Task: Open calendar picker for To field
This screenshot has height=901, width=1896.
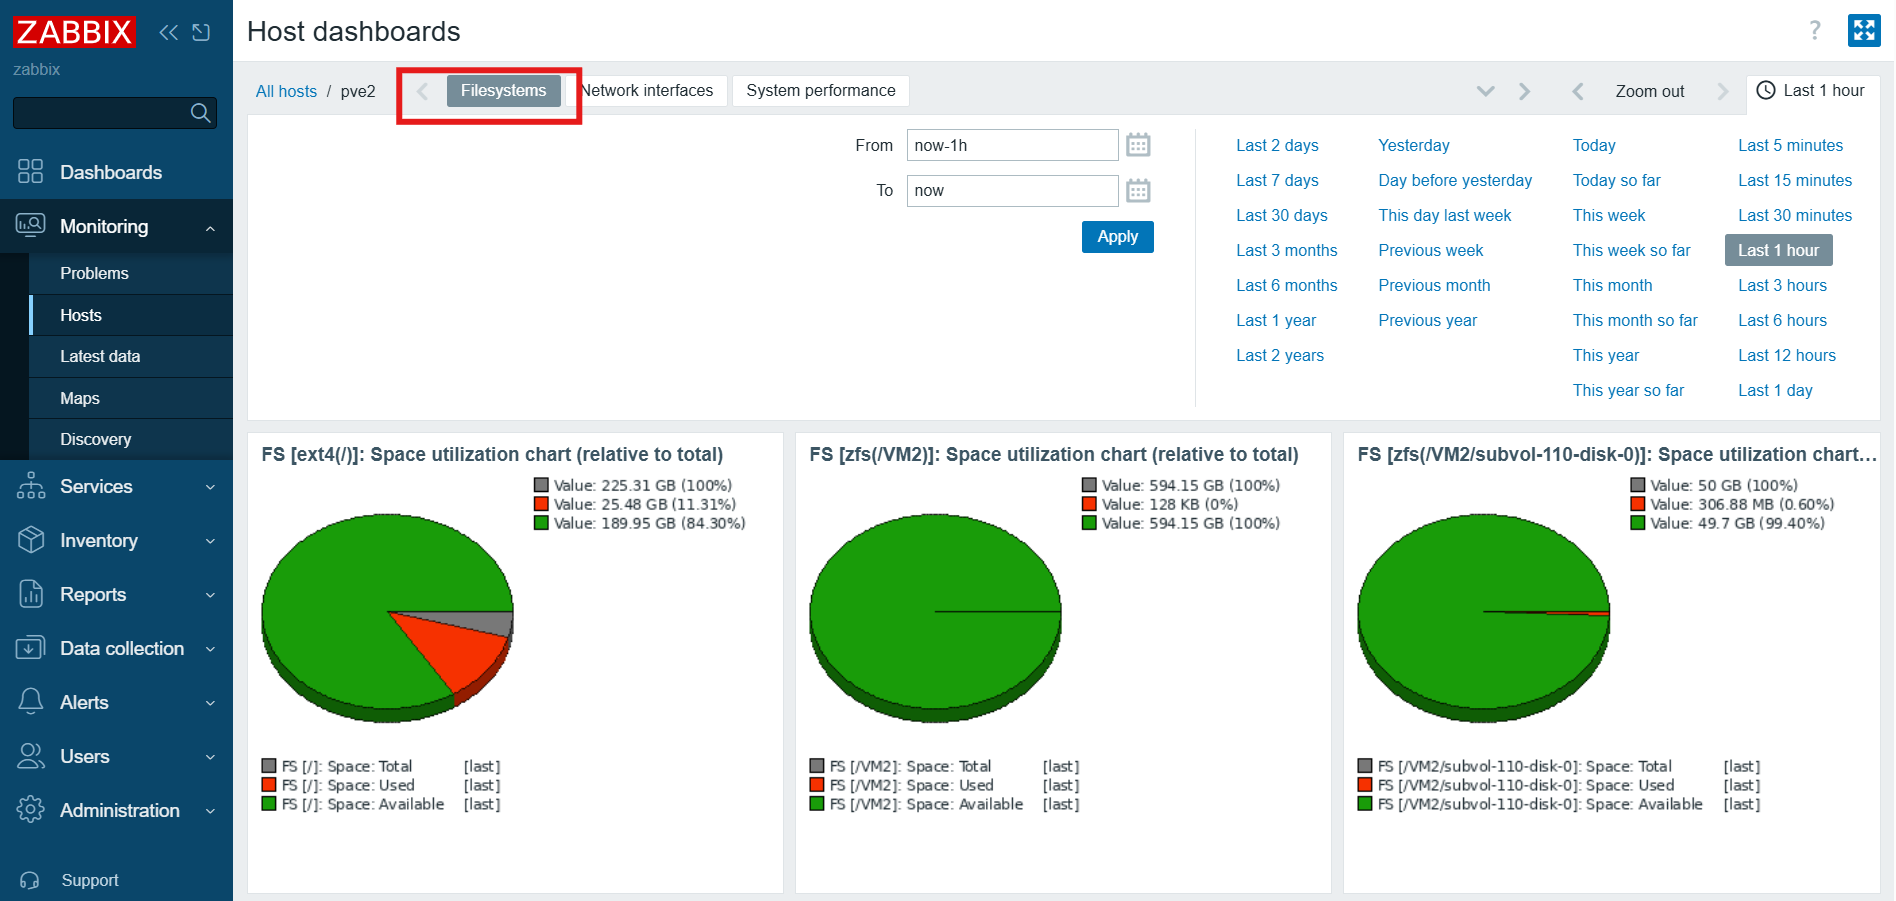Action: tap(1138, 190)
